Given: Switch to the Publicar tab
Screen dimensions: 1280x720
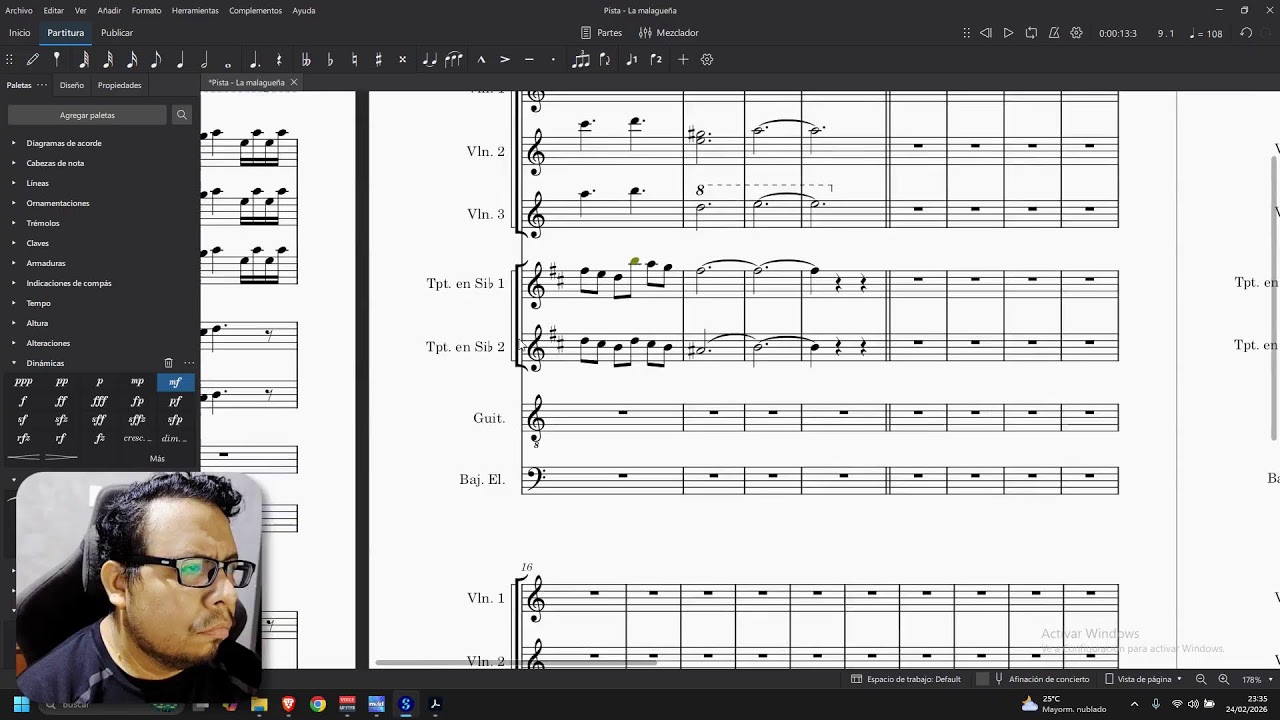Looking at the screenshot, I should tap(117, 33).
